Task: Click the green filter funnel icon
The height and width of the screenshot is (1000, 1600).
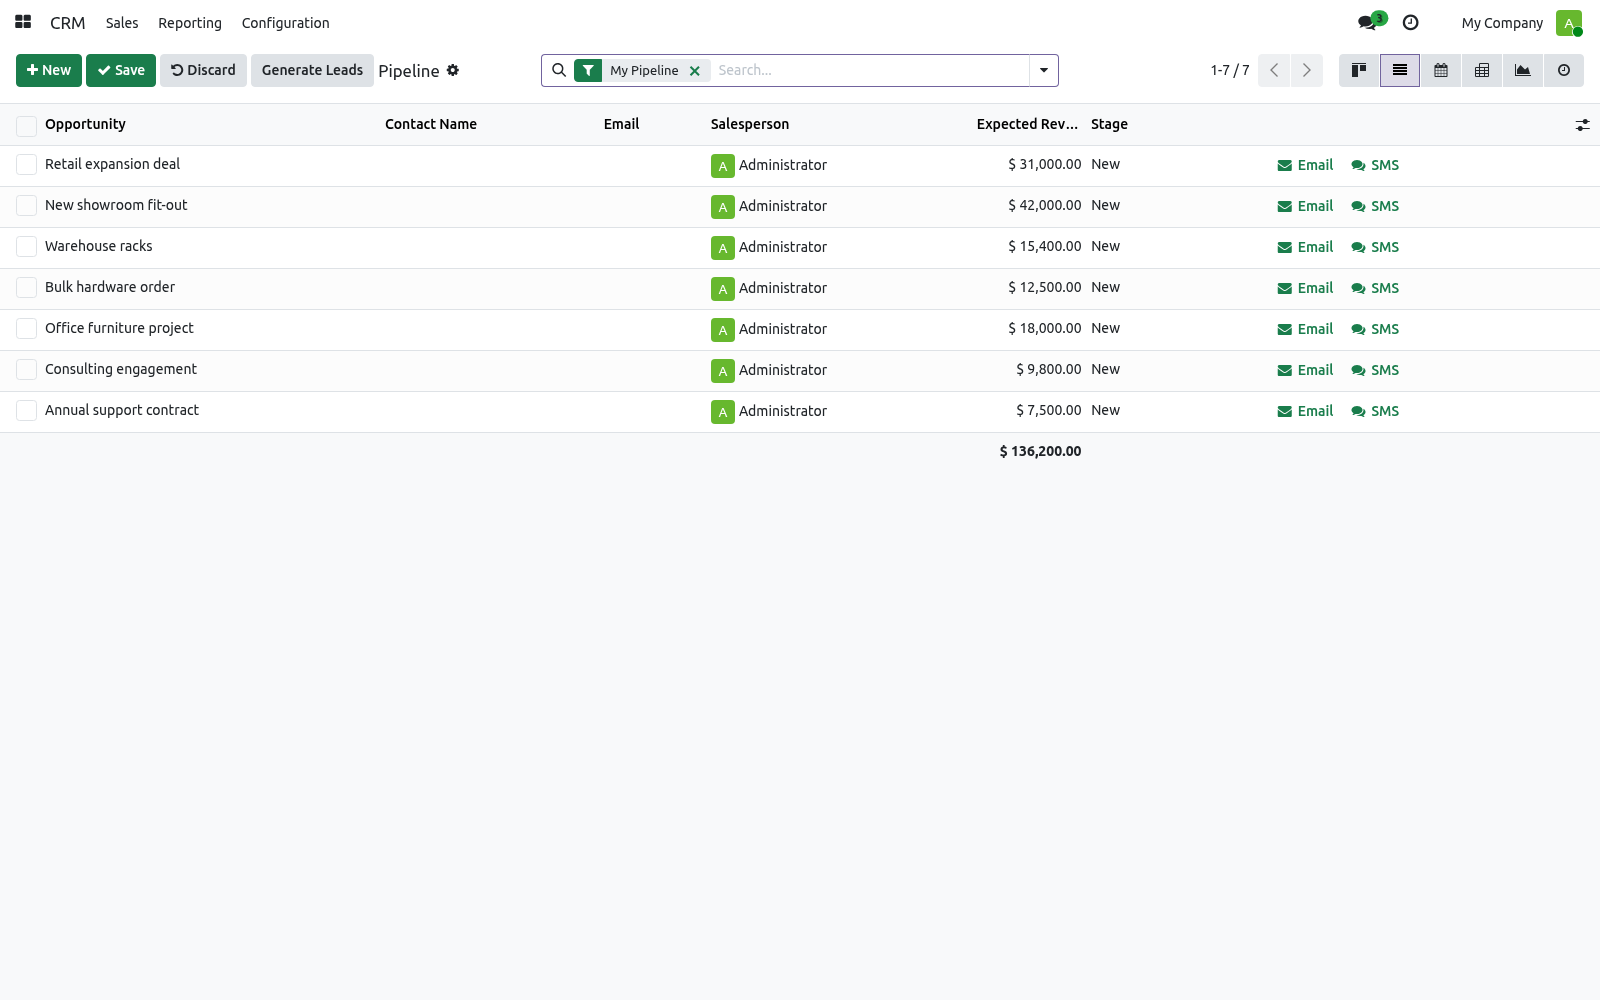Action: point(588,70)
